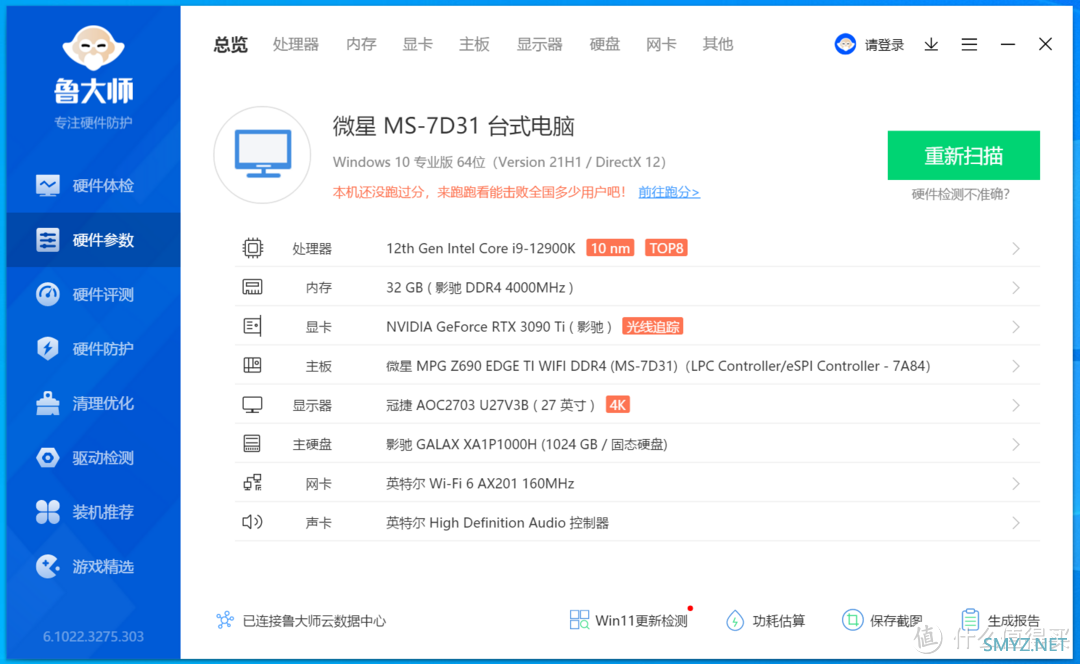Image resolution: width=1080 pixels, height=664 pixels.
Task: Click the 鲁大师 logo avatar
Action: tap(93, 48)
